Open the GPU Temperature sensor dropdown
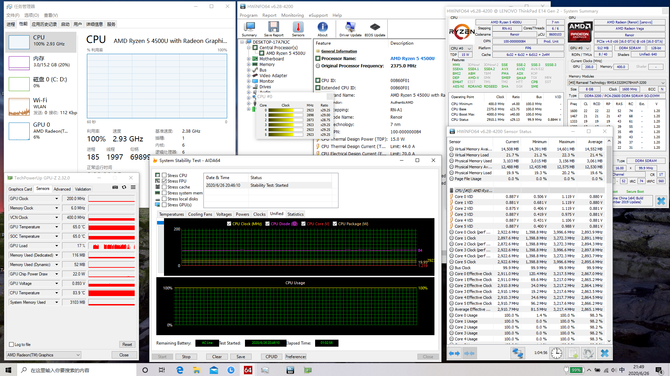670x376 pixels. pos(56,227)
